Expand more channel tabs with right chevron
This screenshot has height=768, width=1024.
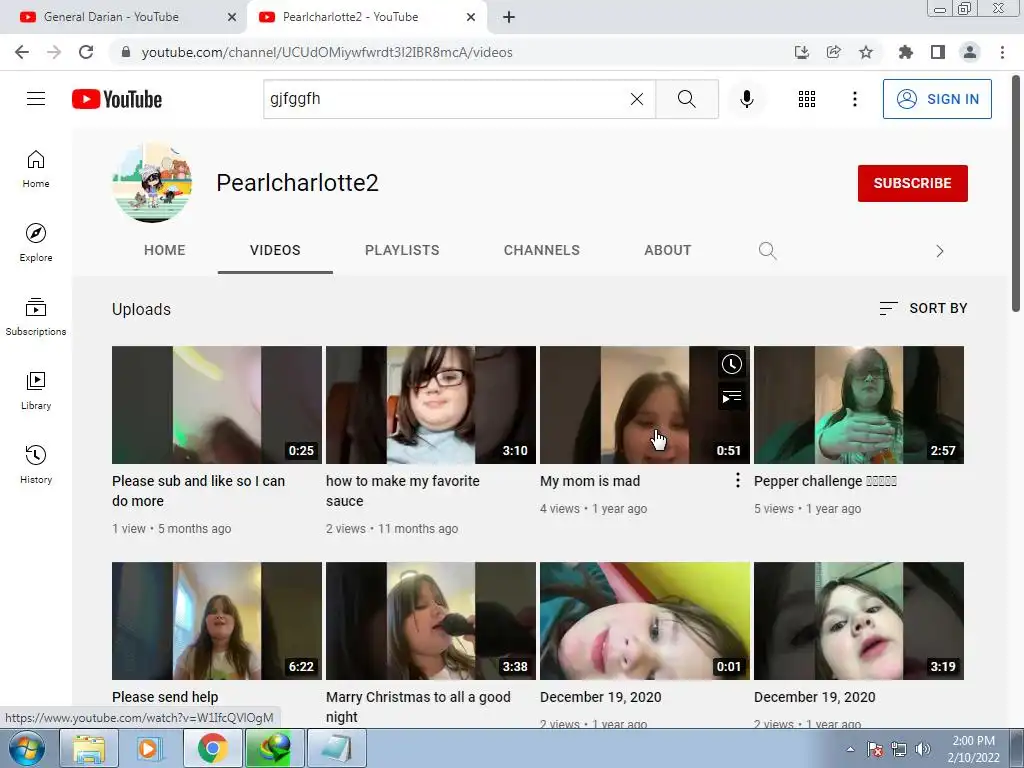pos(939,251)
